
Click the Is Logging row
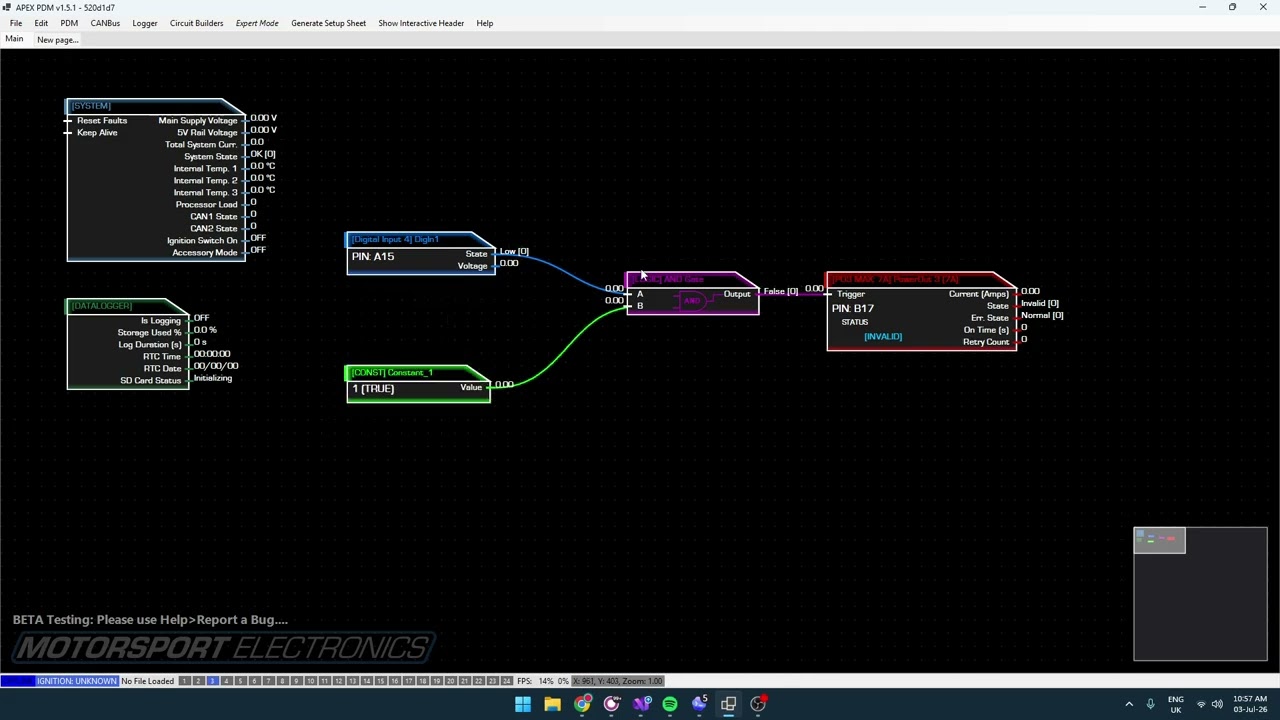(160, 321)
